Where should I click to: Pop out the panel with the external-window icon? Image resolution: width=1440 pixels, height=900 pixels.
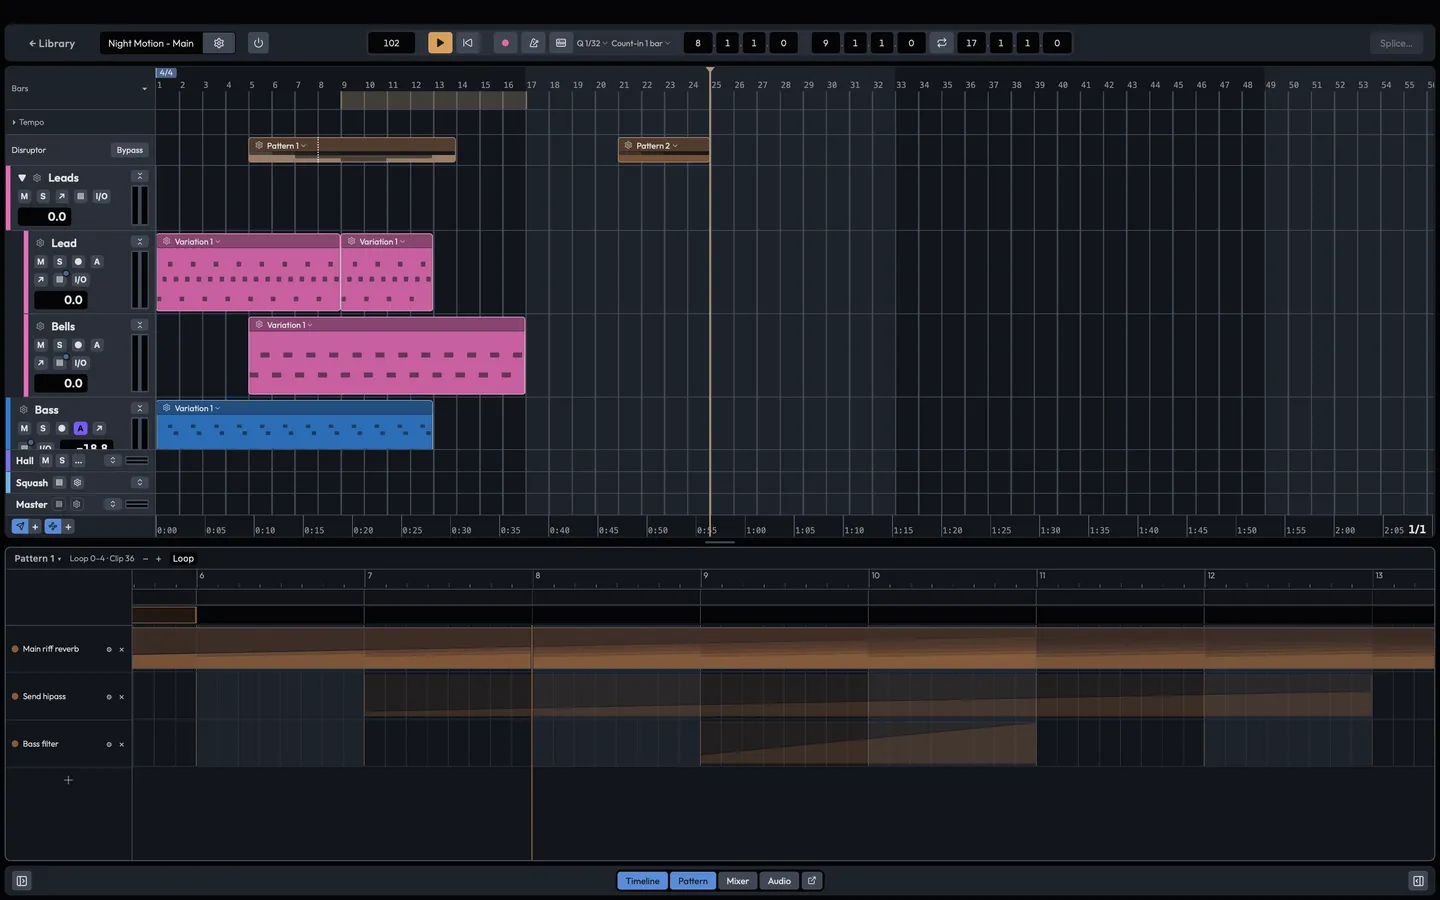point(812,881)
